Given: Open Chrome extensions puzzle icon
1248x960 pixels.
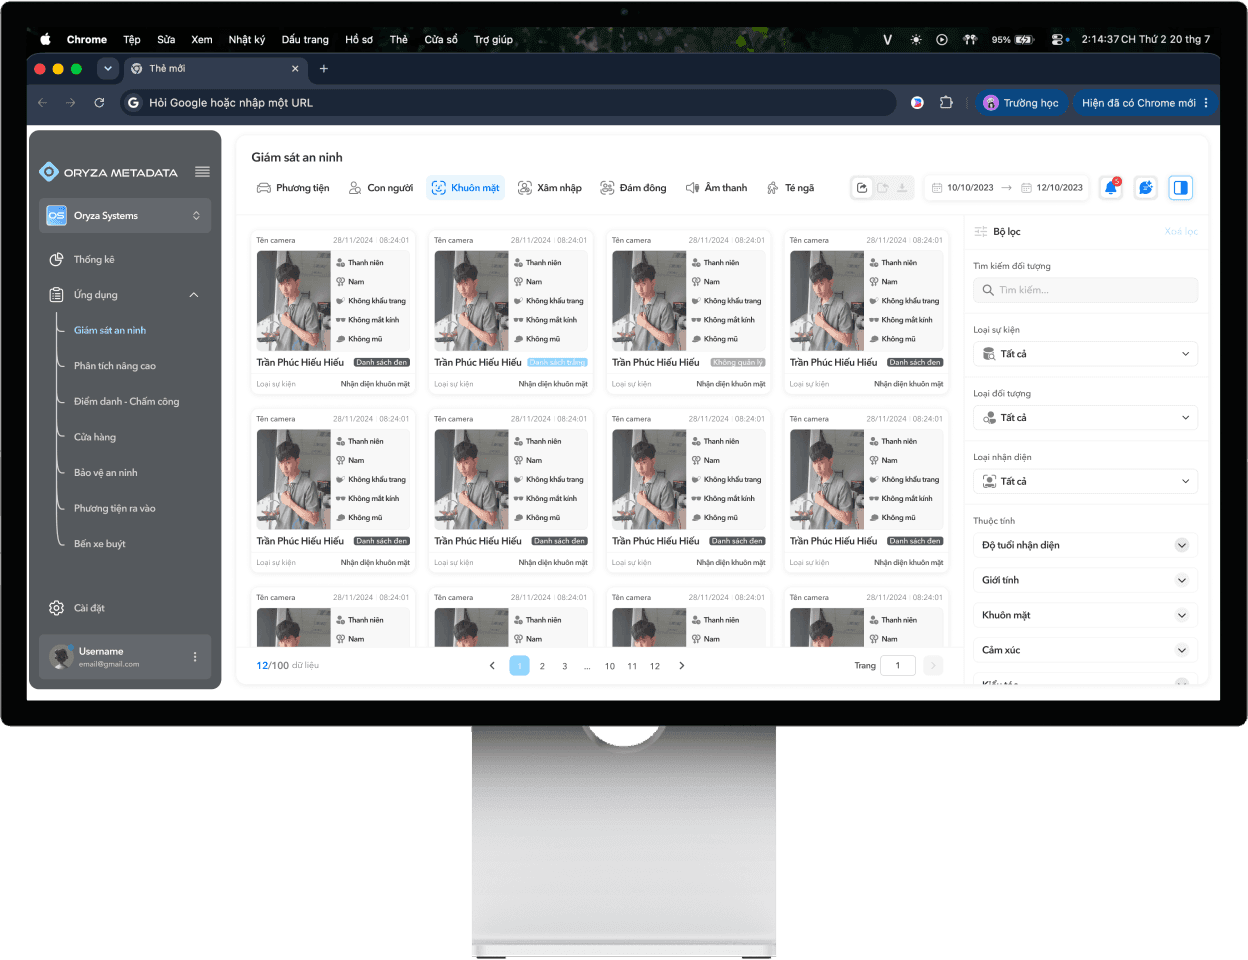Looking at the screenshot, I should pyautogui.click(x=946, y=103).
